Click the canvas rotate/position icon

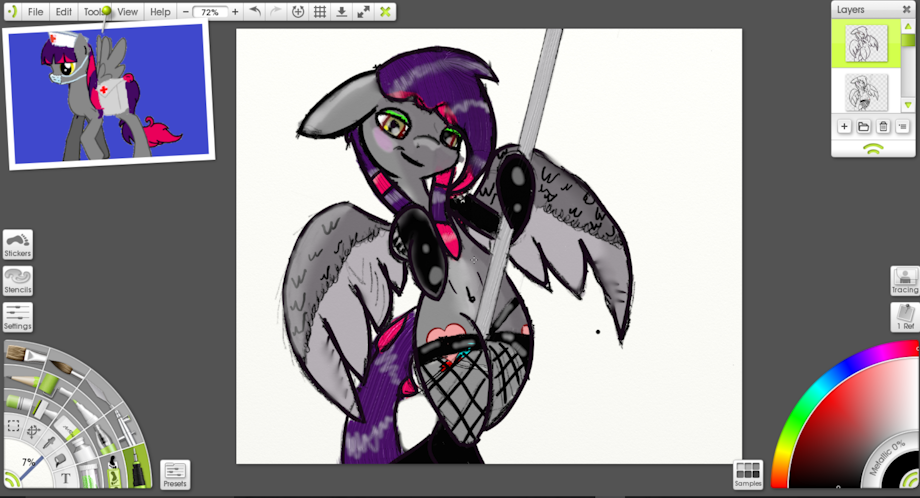tap(298, 12)
